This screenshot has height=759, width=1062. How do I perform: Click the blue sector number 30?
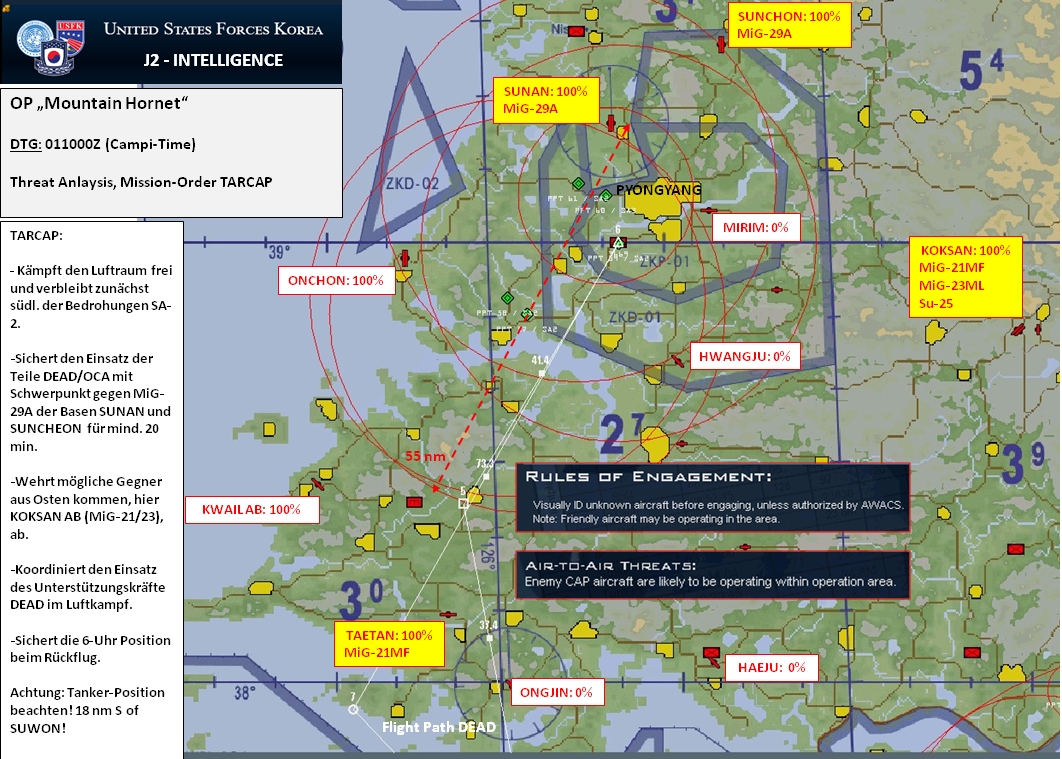361,599
